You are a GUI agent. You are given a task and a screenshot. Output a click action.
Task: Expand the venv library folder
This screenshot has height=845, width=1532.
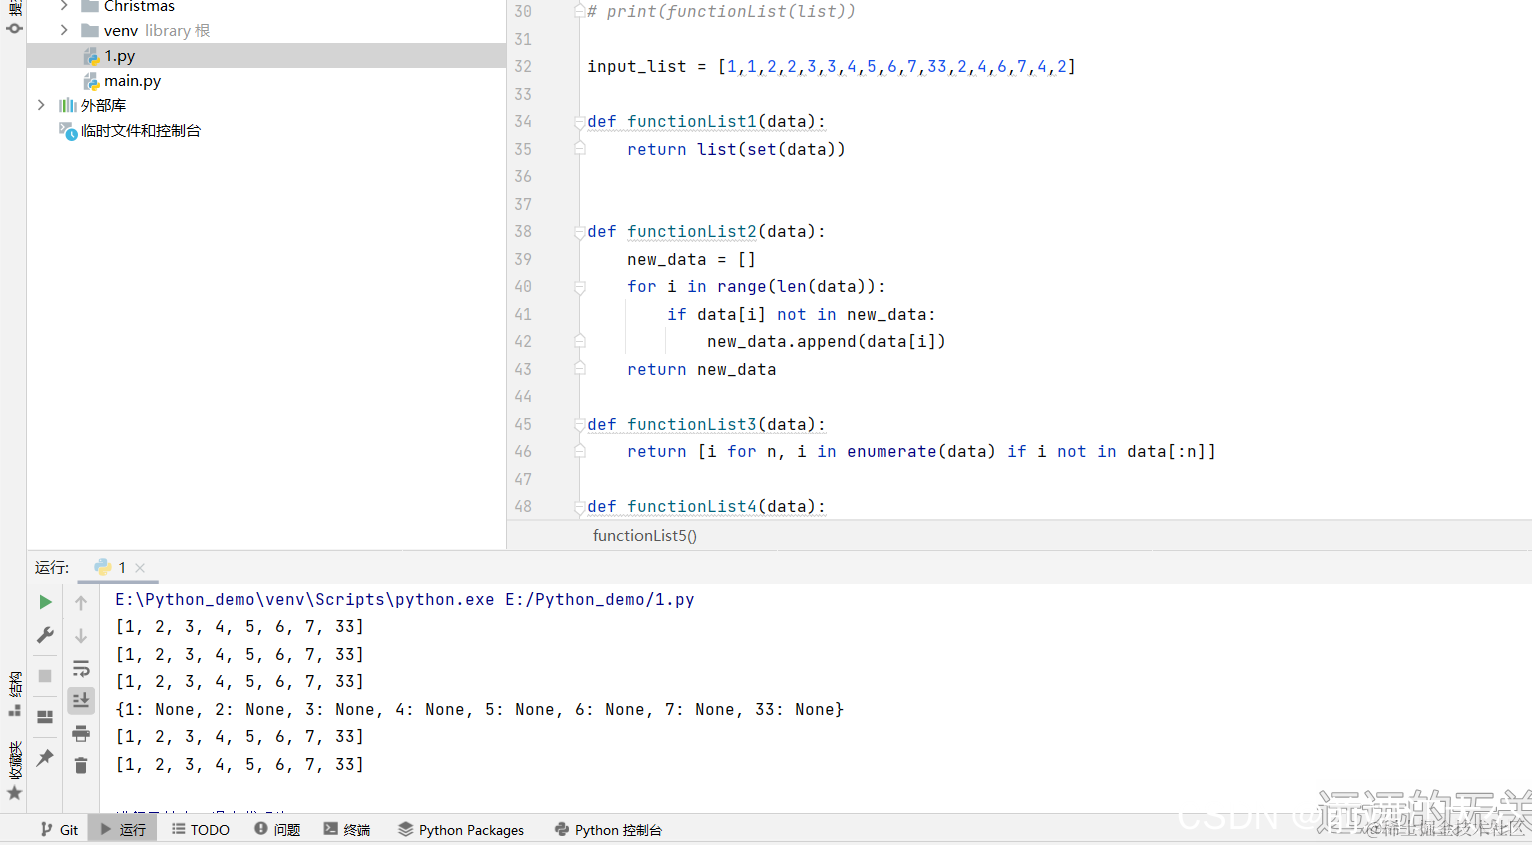pos(64,31)
